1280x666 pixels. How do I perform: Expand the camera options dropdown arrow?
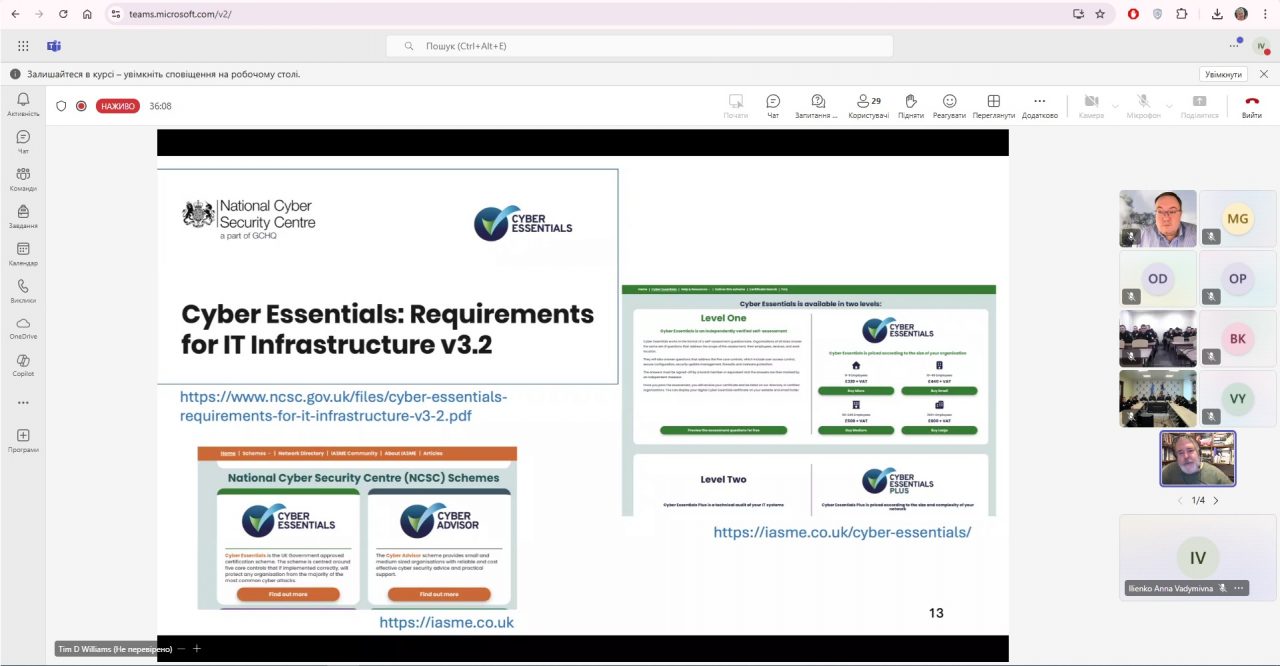click(x=1116, y=103)
